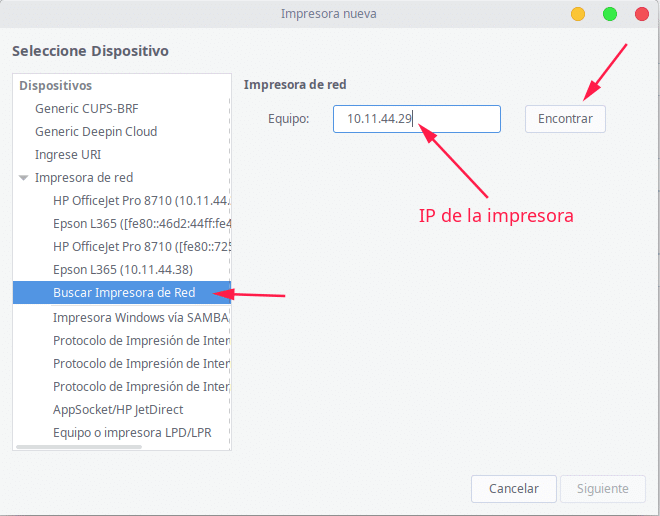The image size is (660, 516).
Task: Select Generic CUPS-BRF device
Action: [88, 108]
